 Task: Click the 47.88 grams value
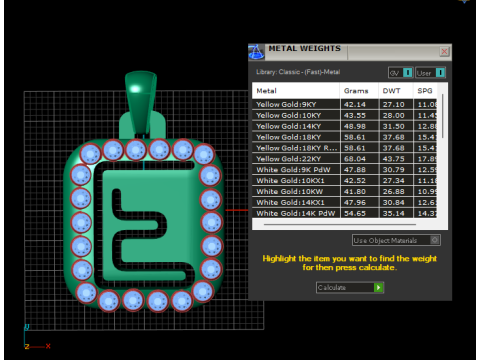(355, 170)
